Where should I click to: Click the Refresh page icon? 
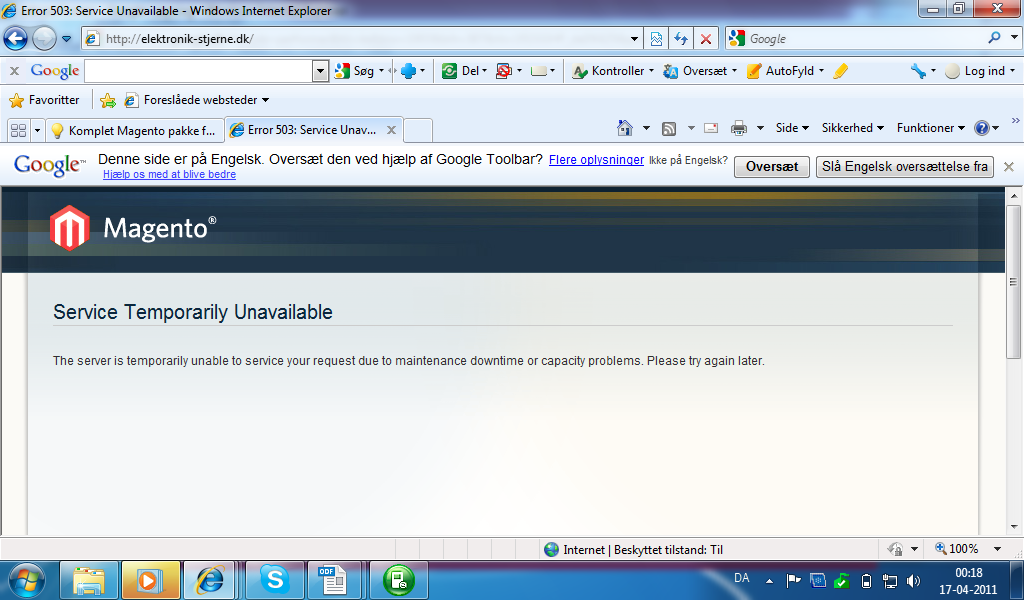[x=681, y=39]
